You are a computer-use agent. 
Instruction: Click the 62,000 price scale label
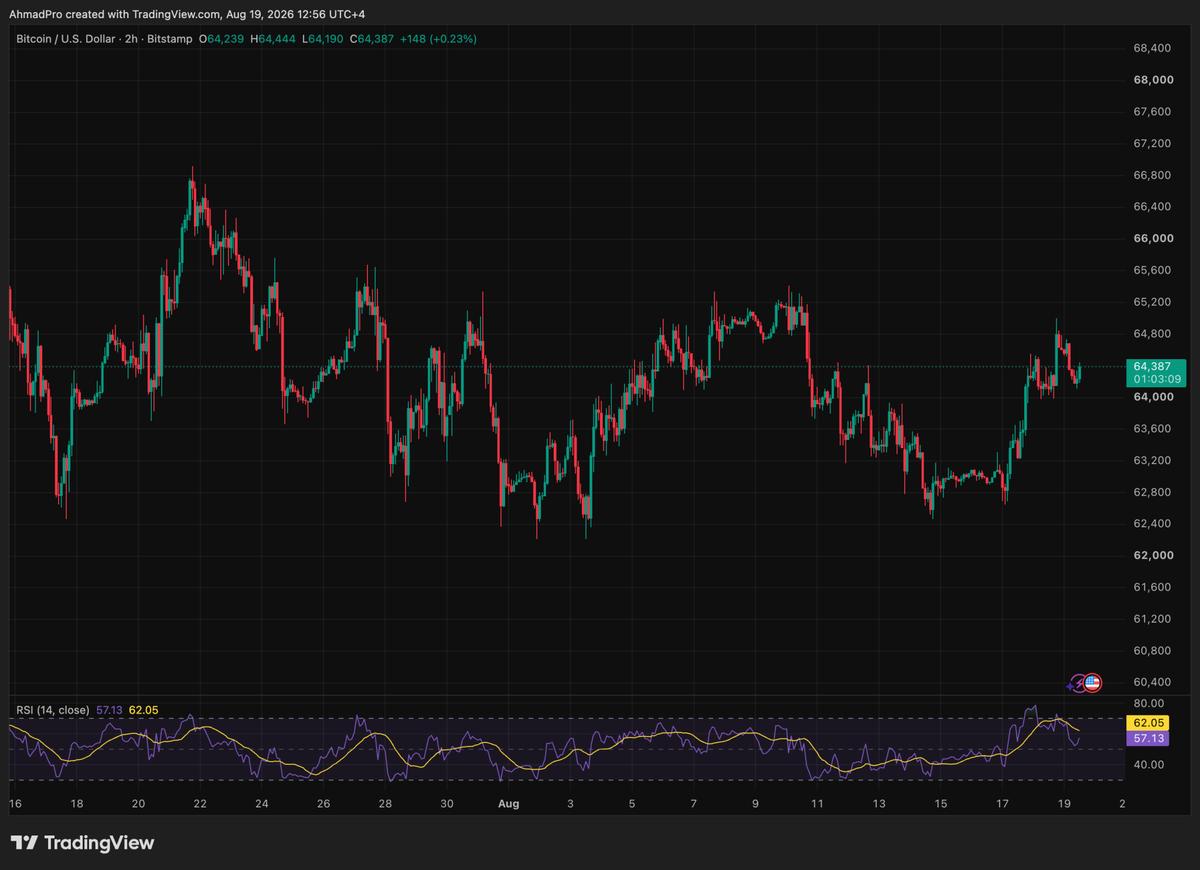pyautogui.click(x=1153, y=555)
